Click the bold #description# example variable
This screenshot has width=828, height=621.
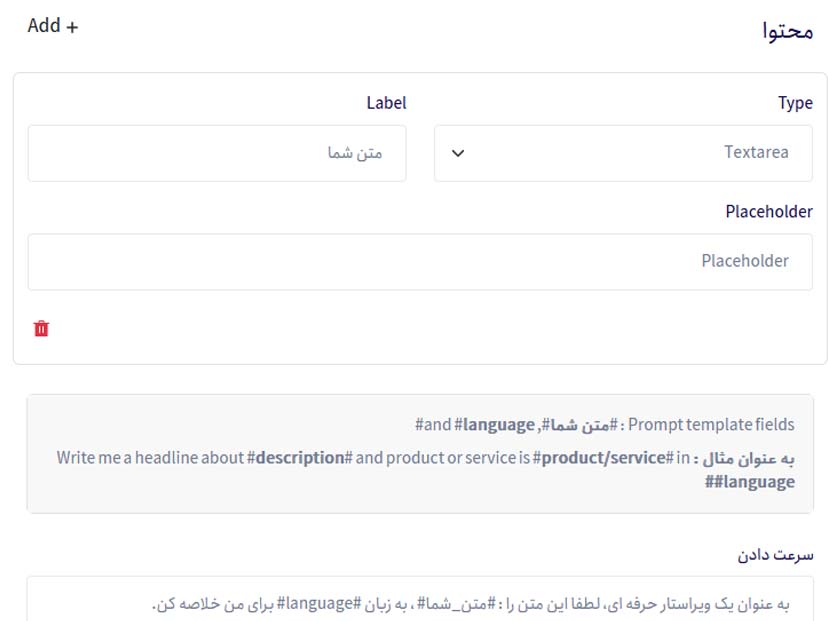coord(300,458)
